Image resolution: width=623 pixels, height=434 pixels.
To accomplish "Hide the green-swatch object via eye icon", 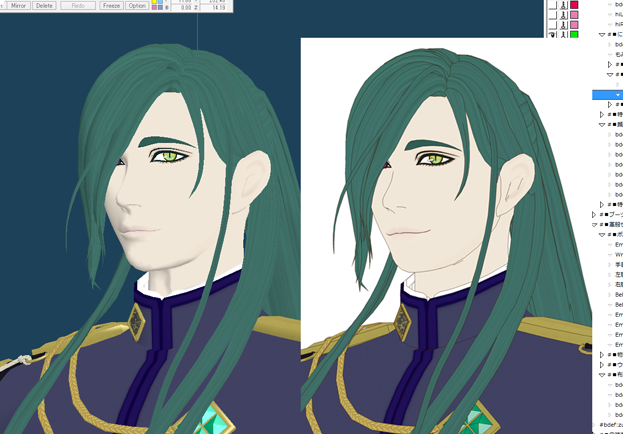I will coord(553,35).
